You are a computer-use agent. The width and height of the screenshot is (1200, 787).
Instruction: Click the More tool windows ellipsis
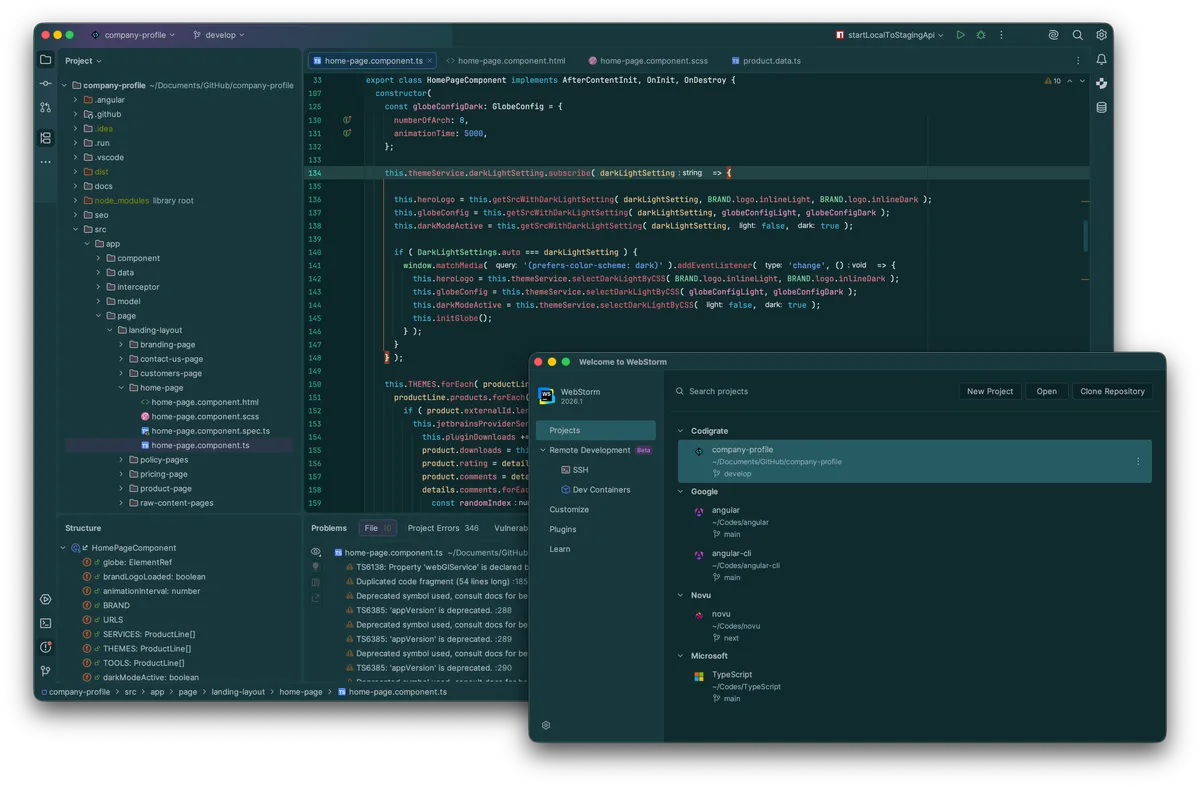tap(46, 162)
